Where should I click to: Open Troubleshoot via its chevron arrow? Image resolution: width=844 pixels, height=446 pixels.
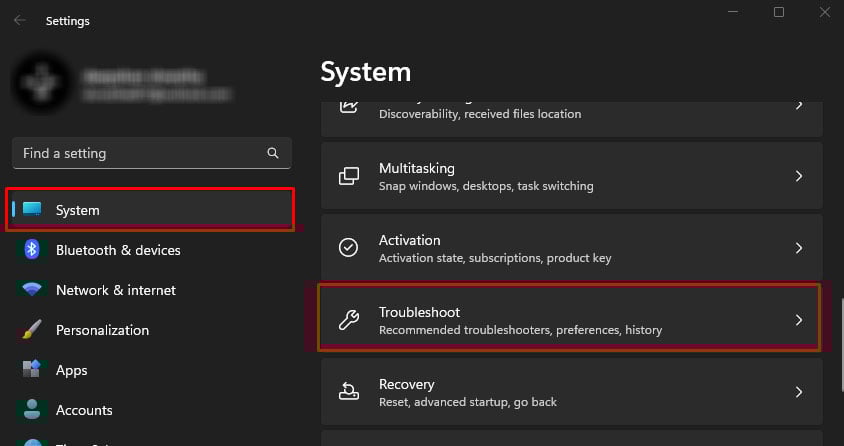(x=798, y=320)
